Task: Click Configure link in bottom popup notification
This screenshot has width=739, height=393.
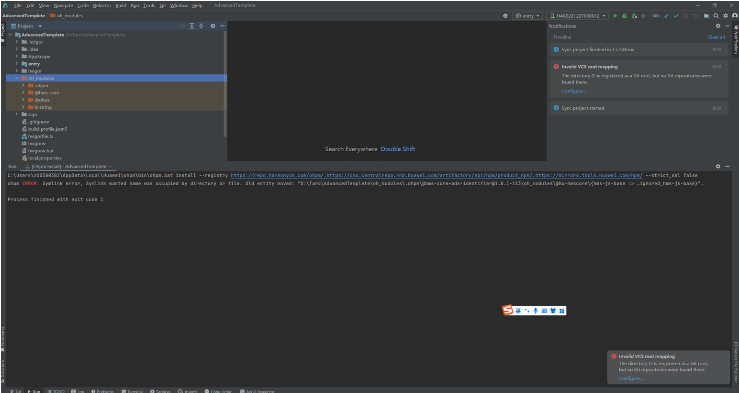Action: pos(631,378)
